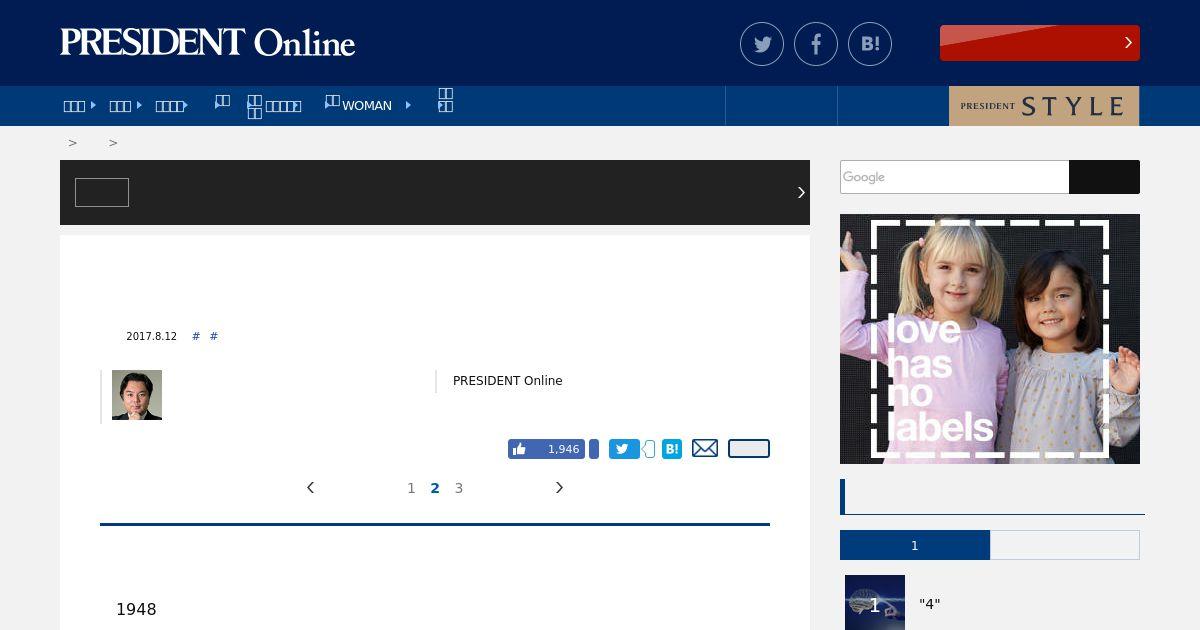Click the Hatena B! icon in the header
Screen dimensions: 1200x630
tap(870, 44)
